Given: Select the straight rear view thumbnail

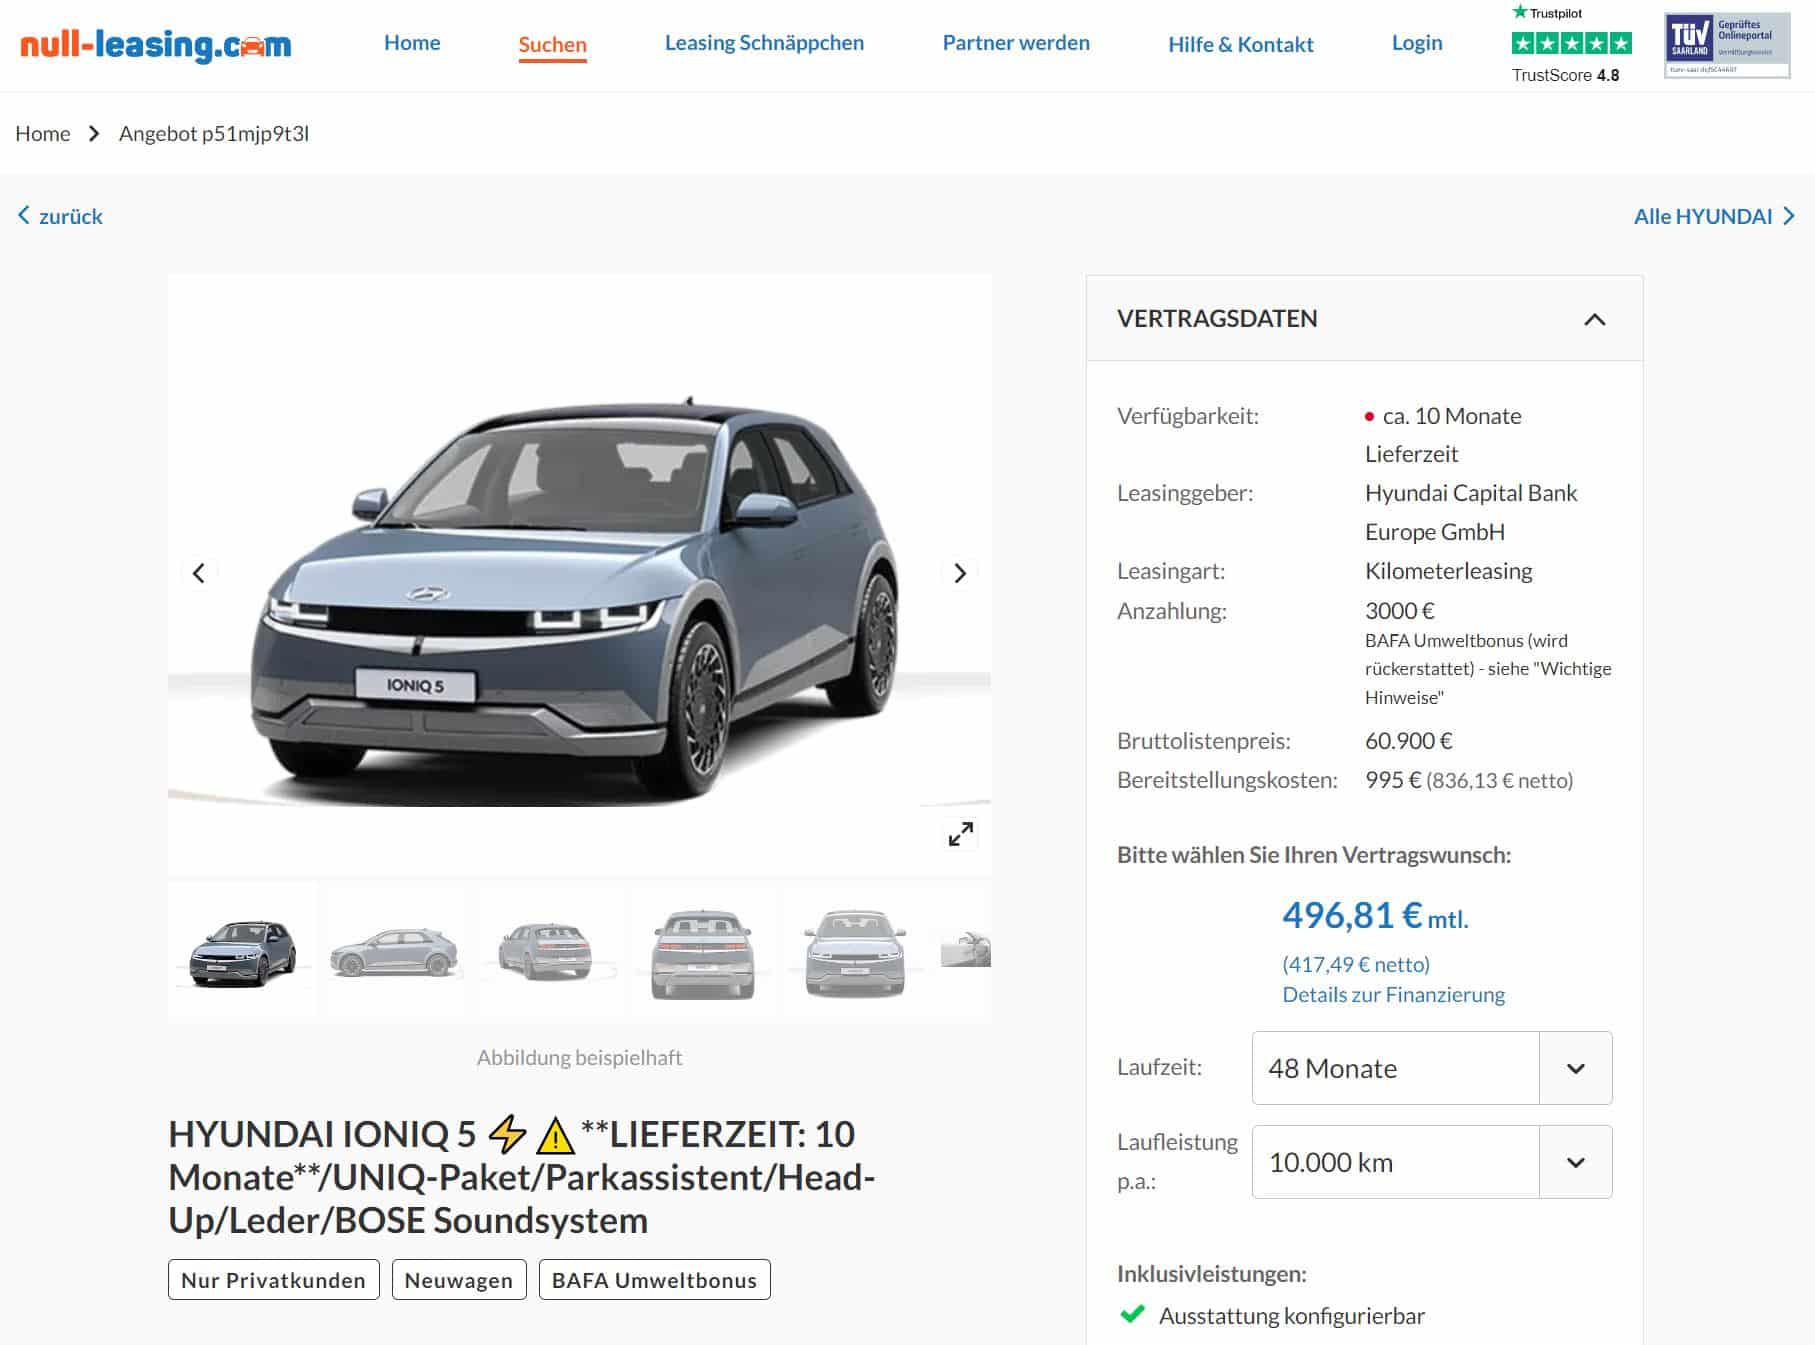Looking at the screenshot, I should point(702,951).
